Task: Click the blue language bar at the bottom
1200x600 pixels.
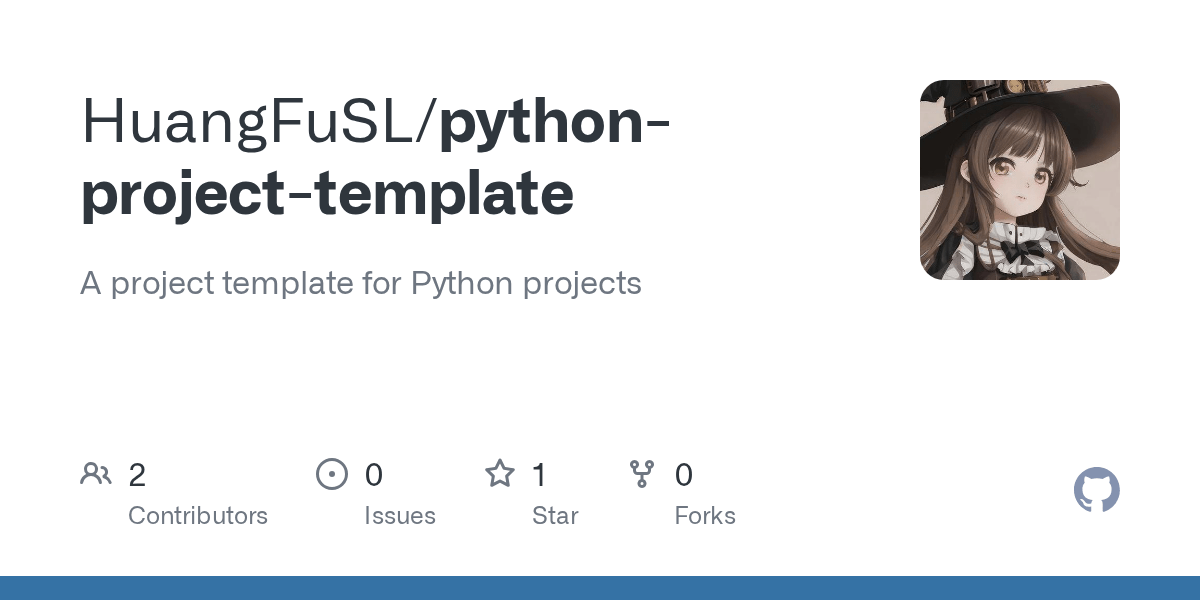Action: point(600,588)
